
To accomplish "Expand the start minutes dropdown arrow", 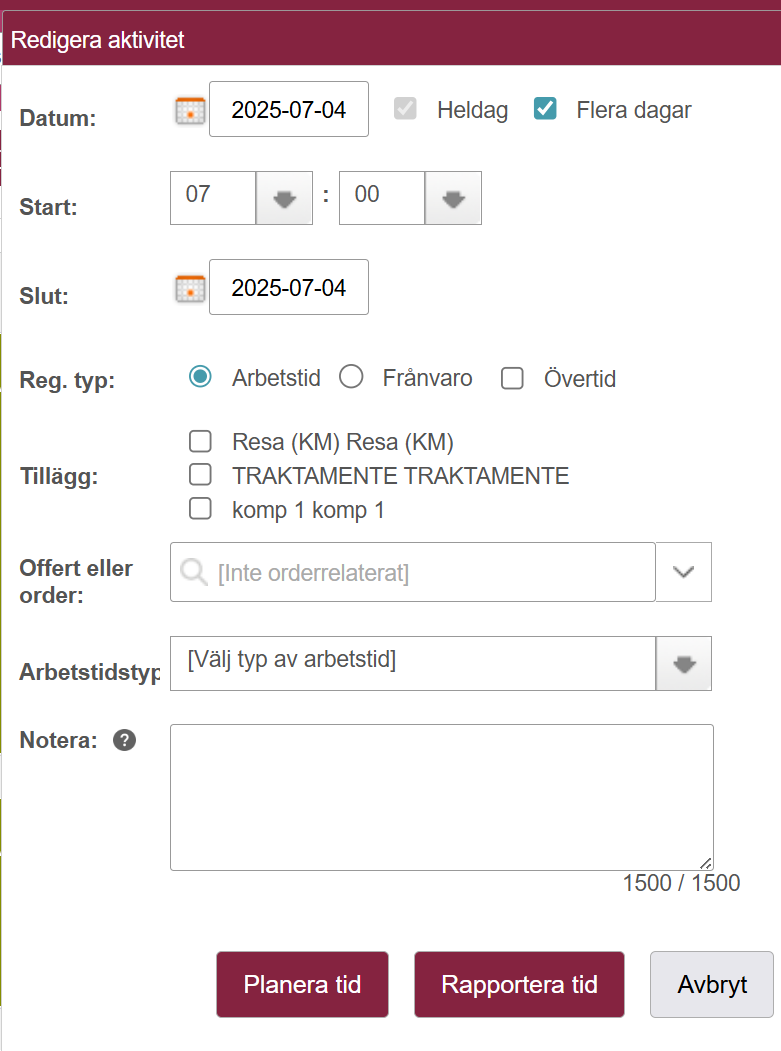I will tap(453, 198).
